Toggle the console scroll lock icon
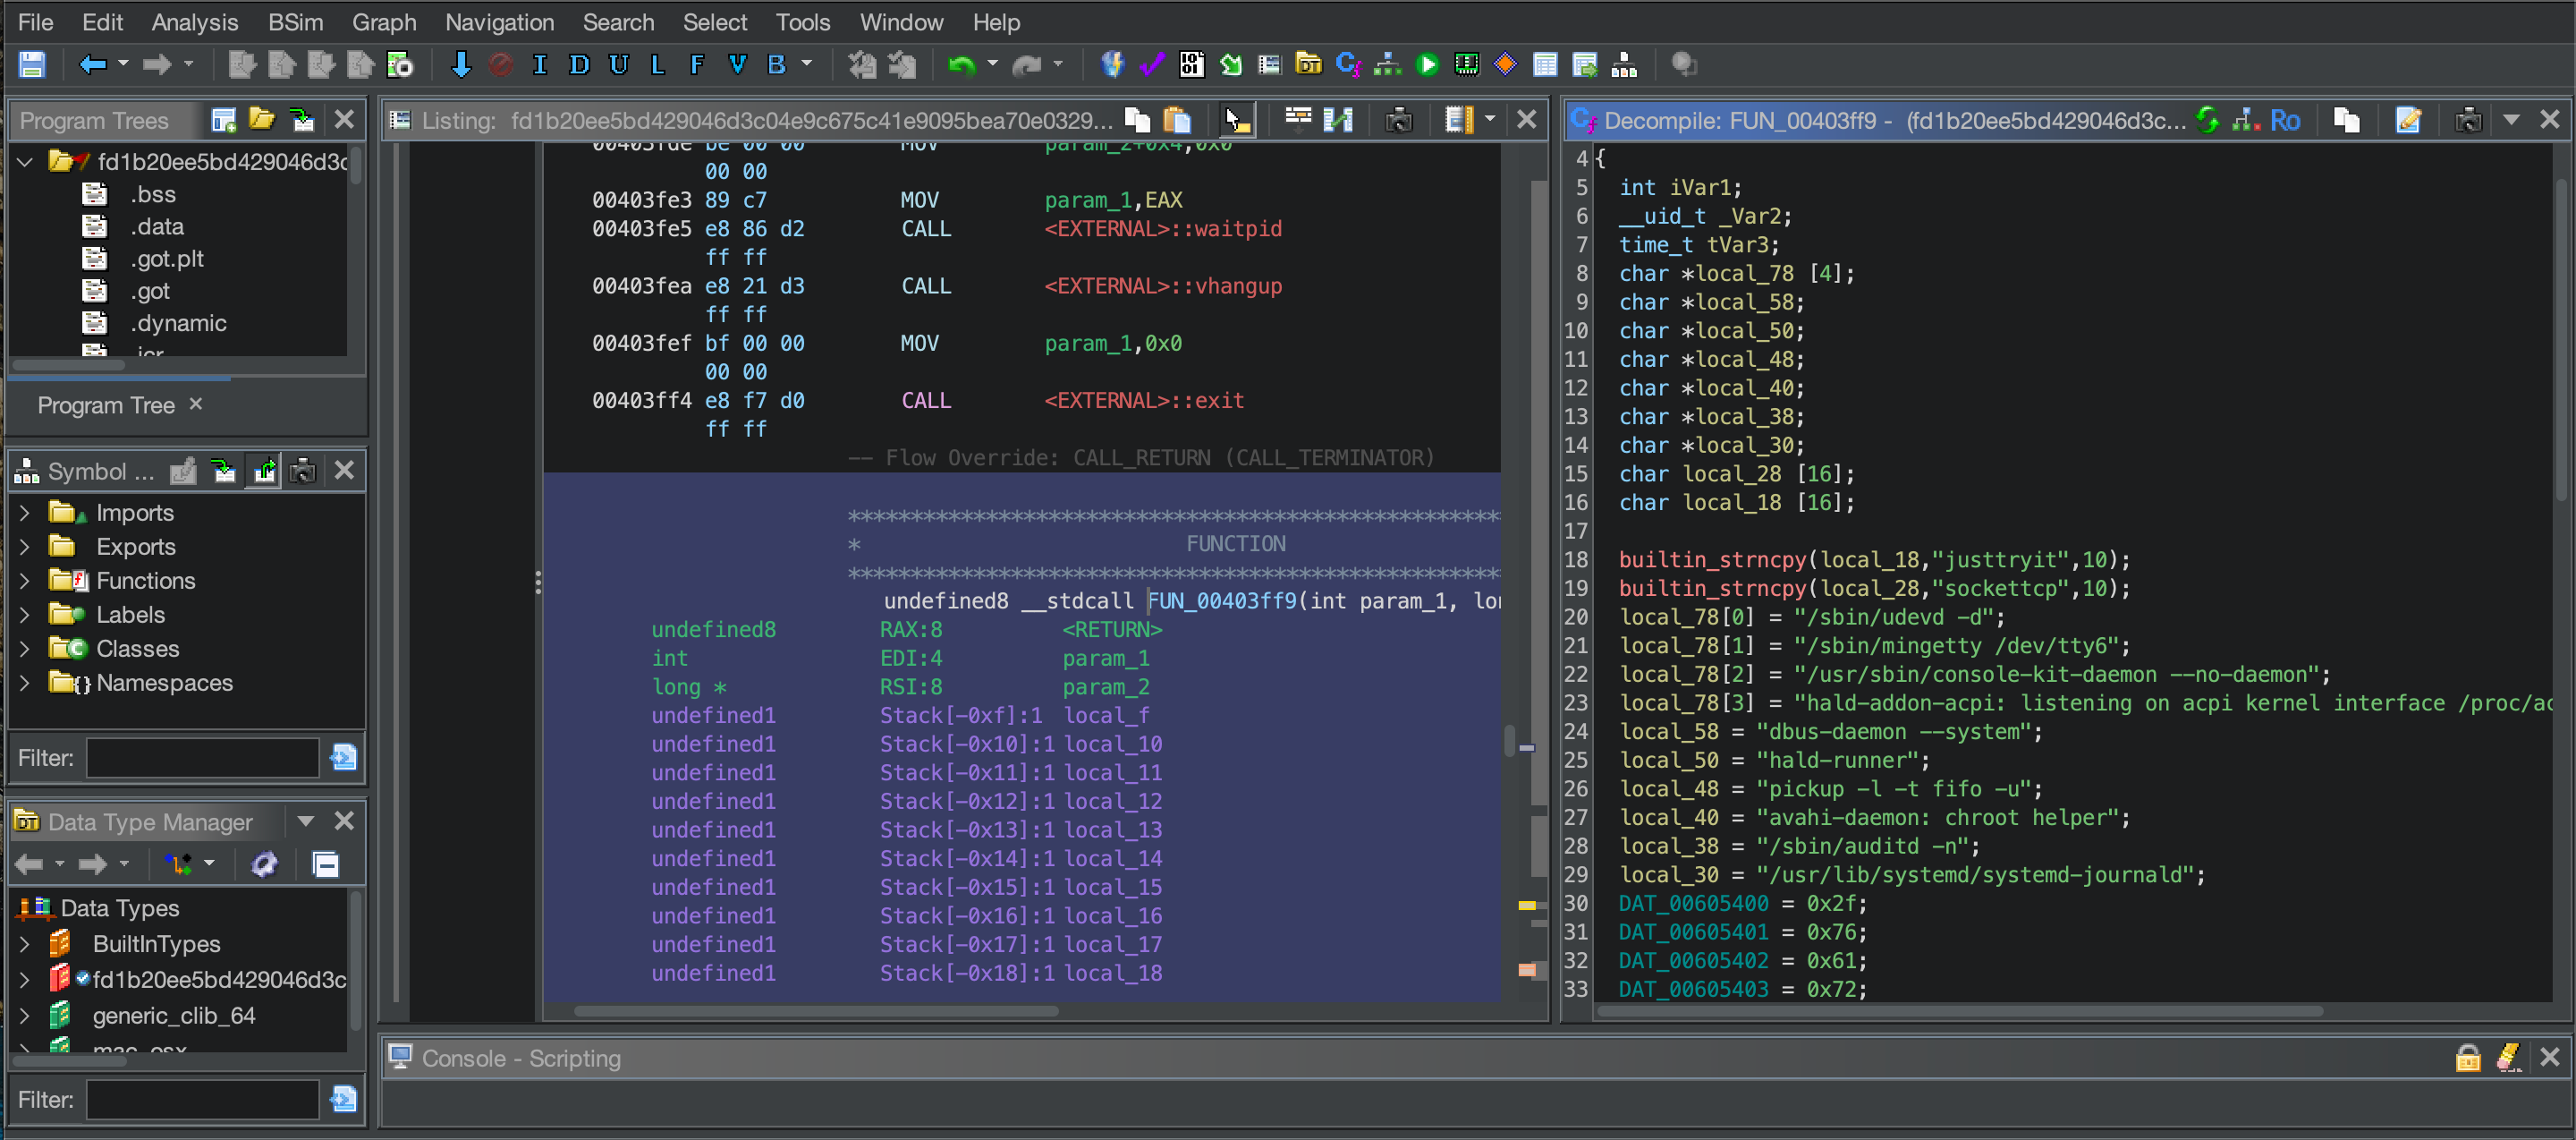This screenshot has width=2576, height=1140. pos(2468,1057)
